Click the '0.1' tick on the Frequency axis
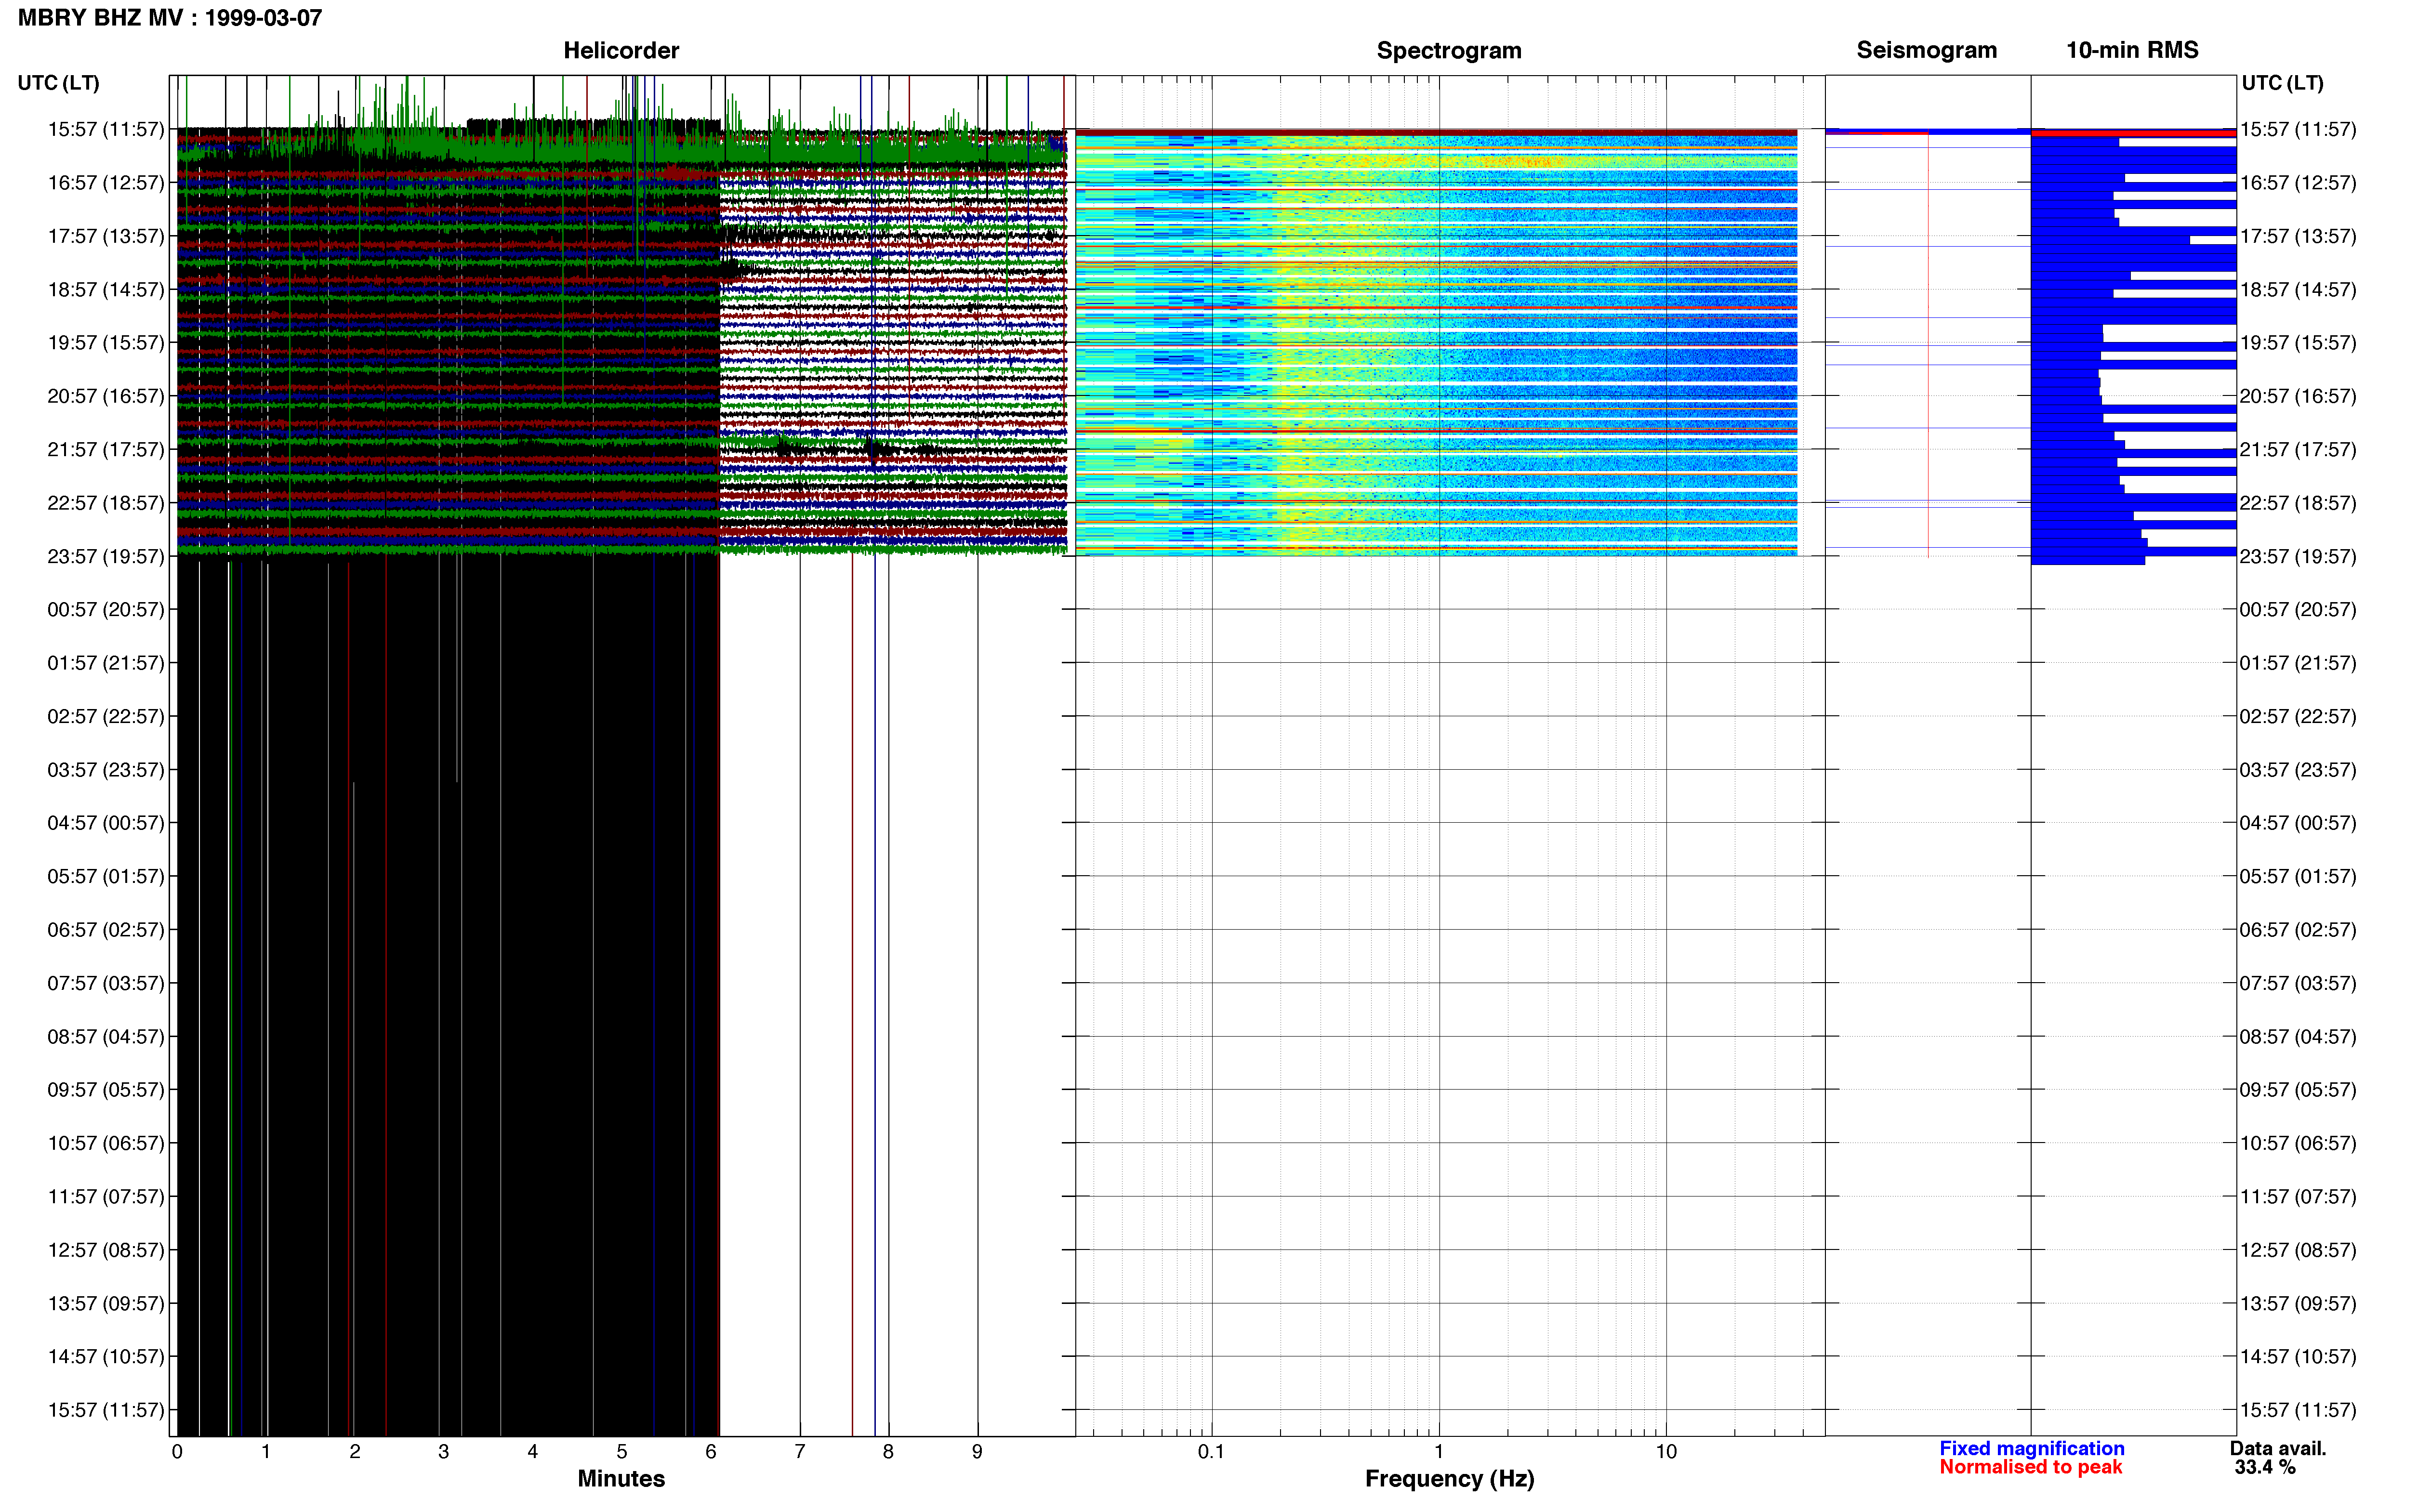Image resolution: width=2418 pixels, height=1512 pixels. [x=1211, y=1451]
